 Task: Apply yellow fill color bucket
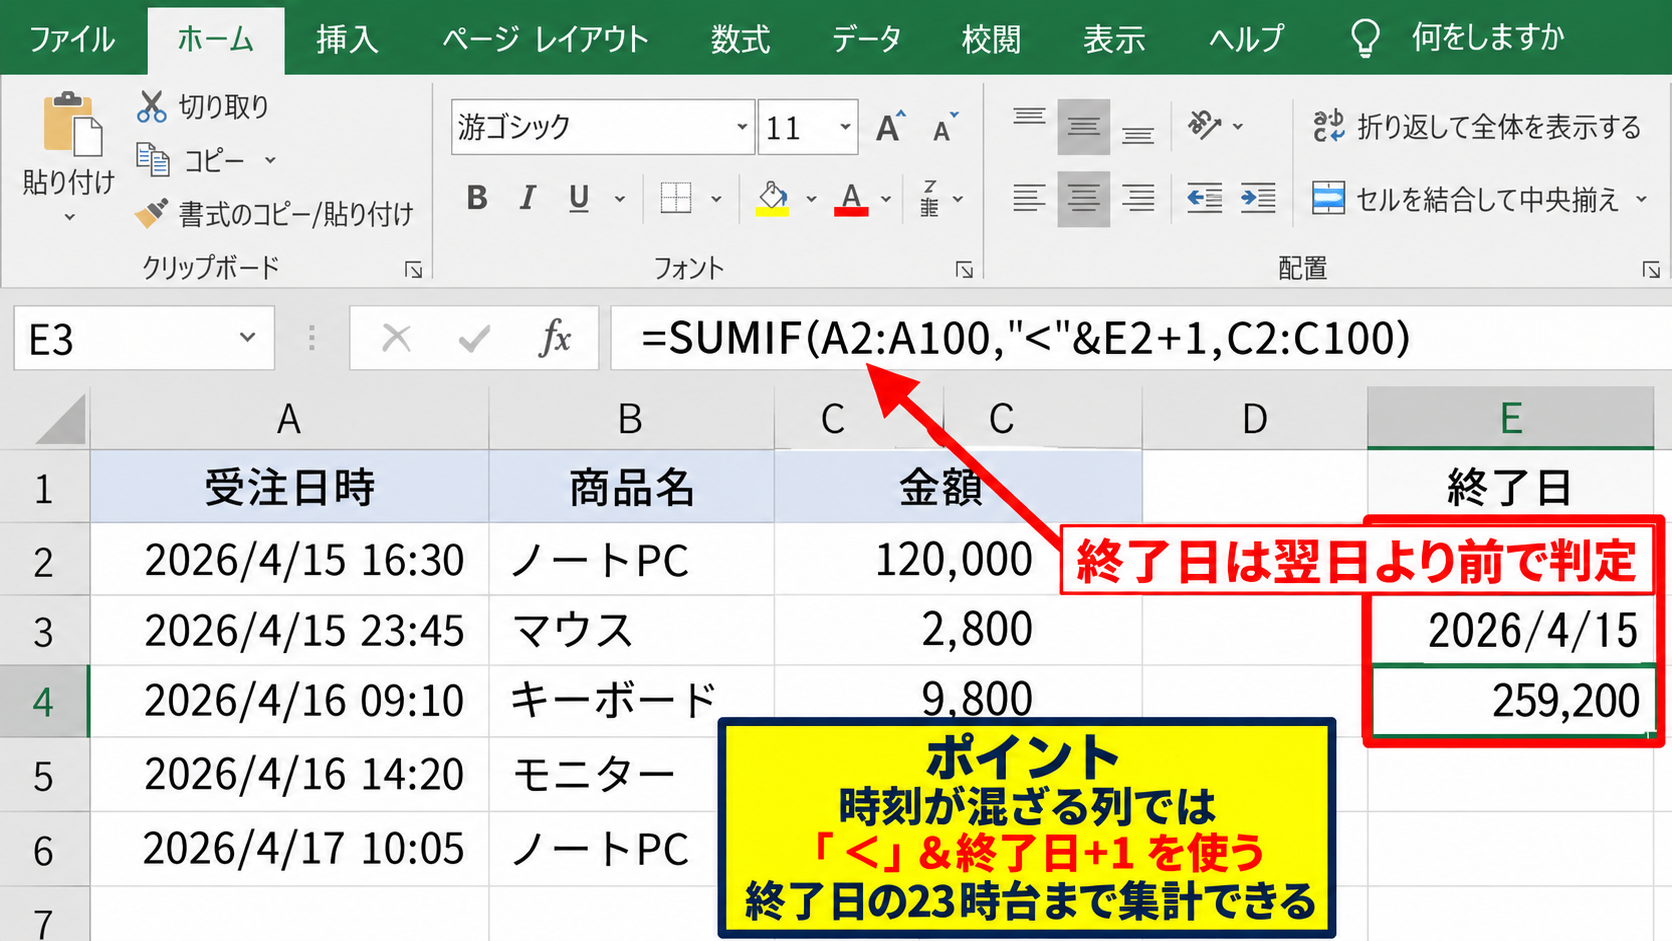point(772,198)
